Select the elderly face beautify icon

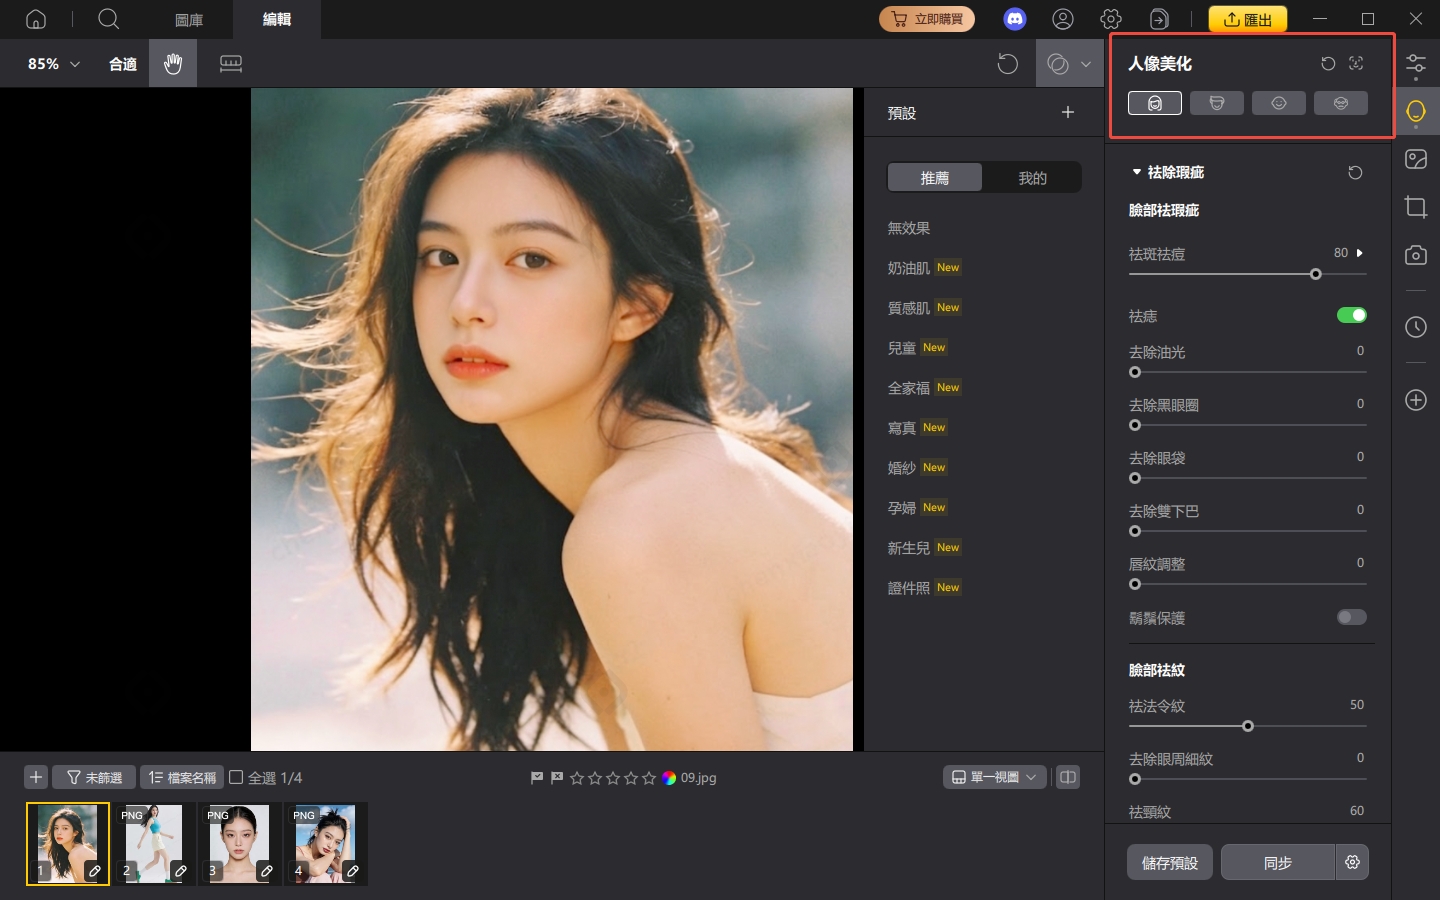pyautogui.click(x=1341, y=102)
